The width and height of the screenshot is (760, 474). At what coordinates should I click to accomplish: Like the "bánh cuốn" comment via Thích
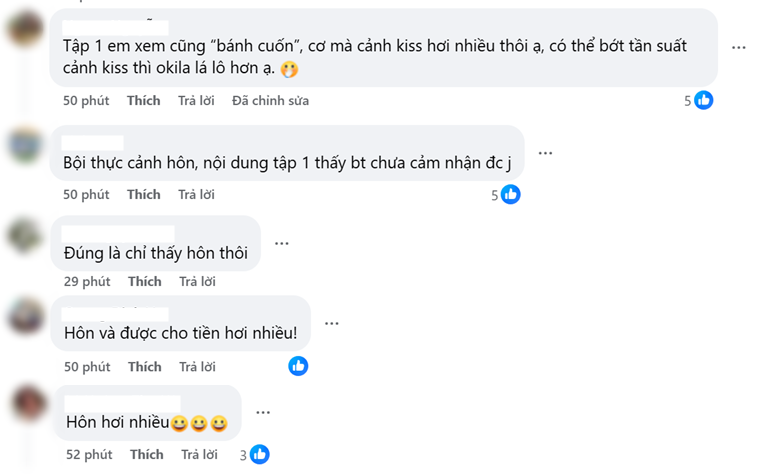144,101
